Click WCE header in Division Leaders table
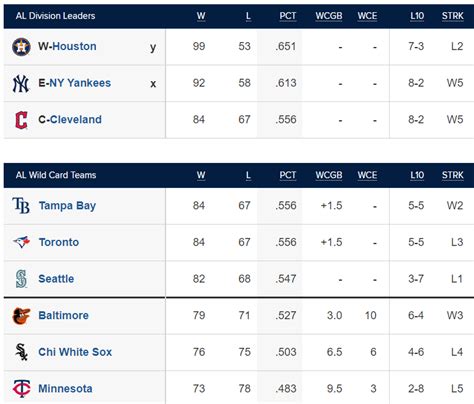 click(367, 16)
